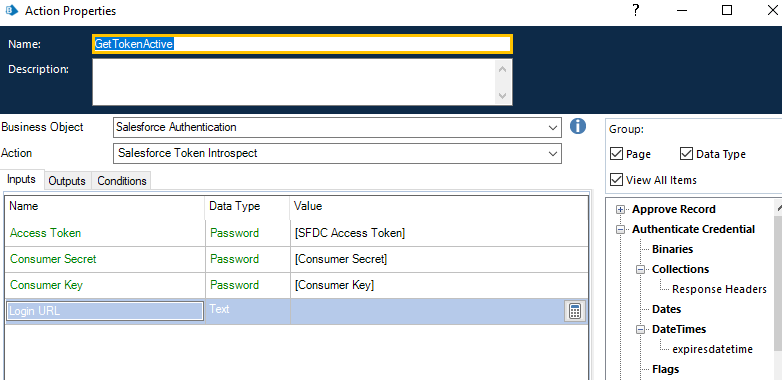This screenshot has width=782, height=380.
Task: Click the Name field containing GetTokenActive
Action: [x=302, y=44]
